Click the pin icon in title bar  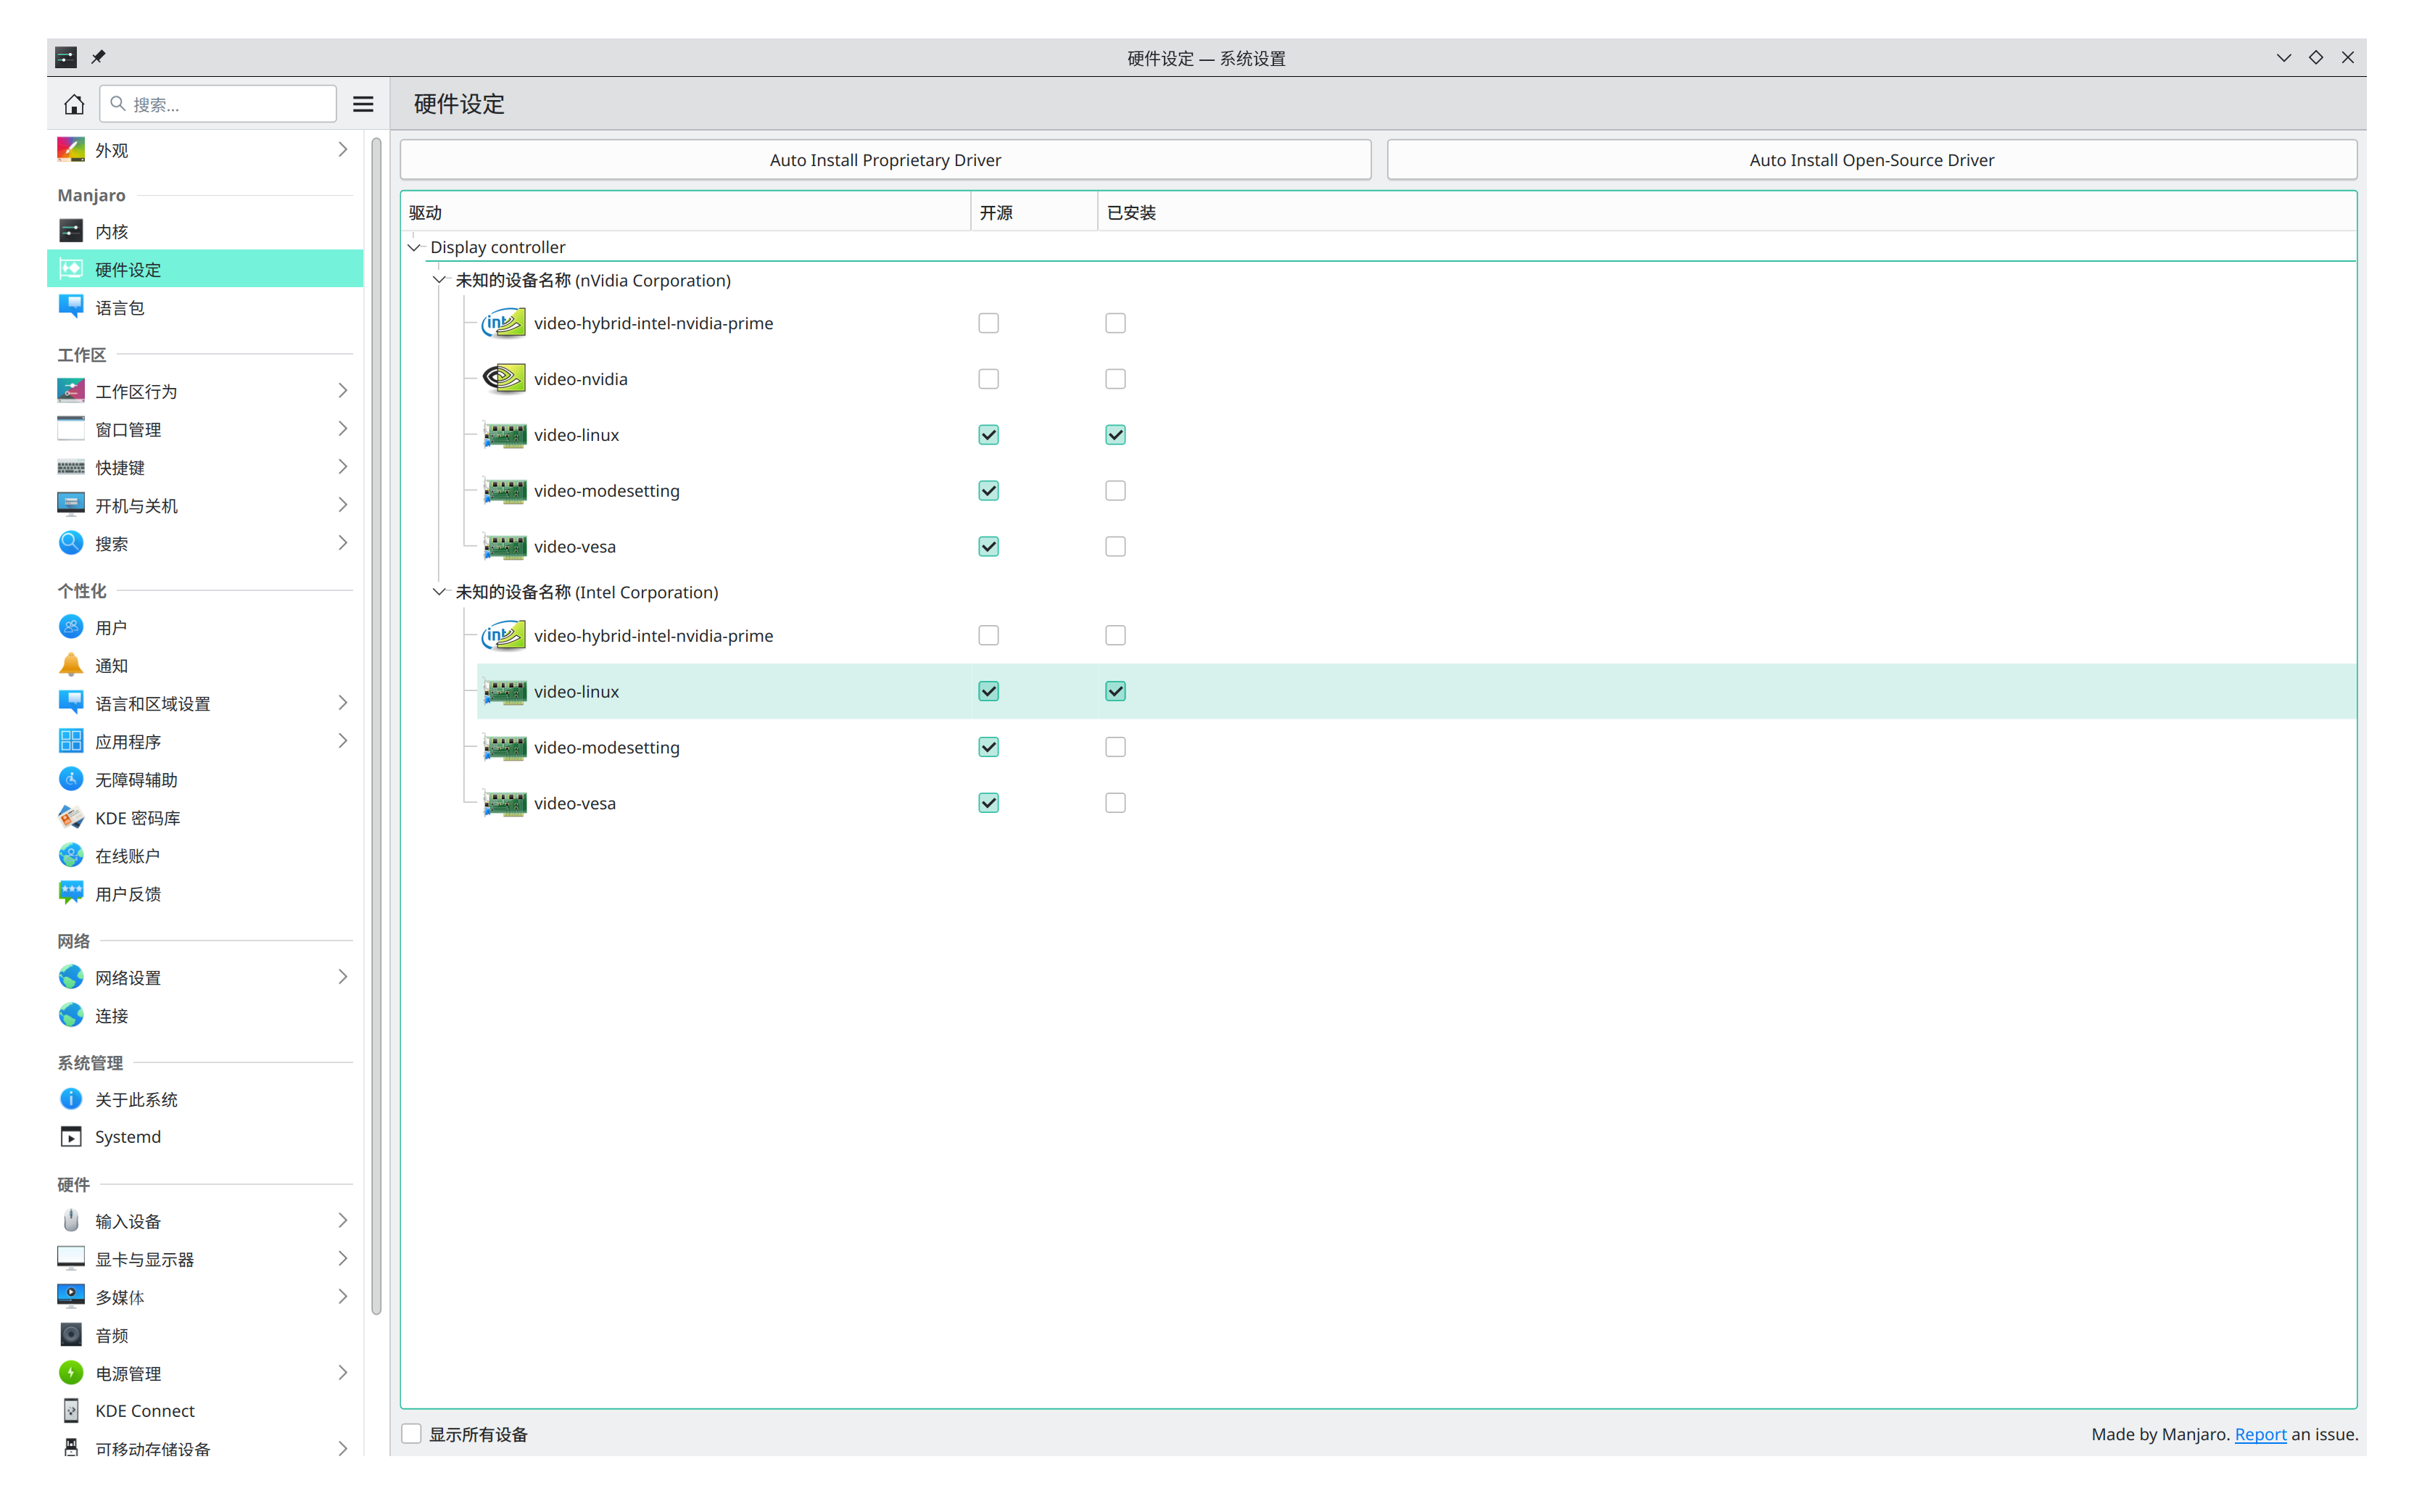point(98,57)
